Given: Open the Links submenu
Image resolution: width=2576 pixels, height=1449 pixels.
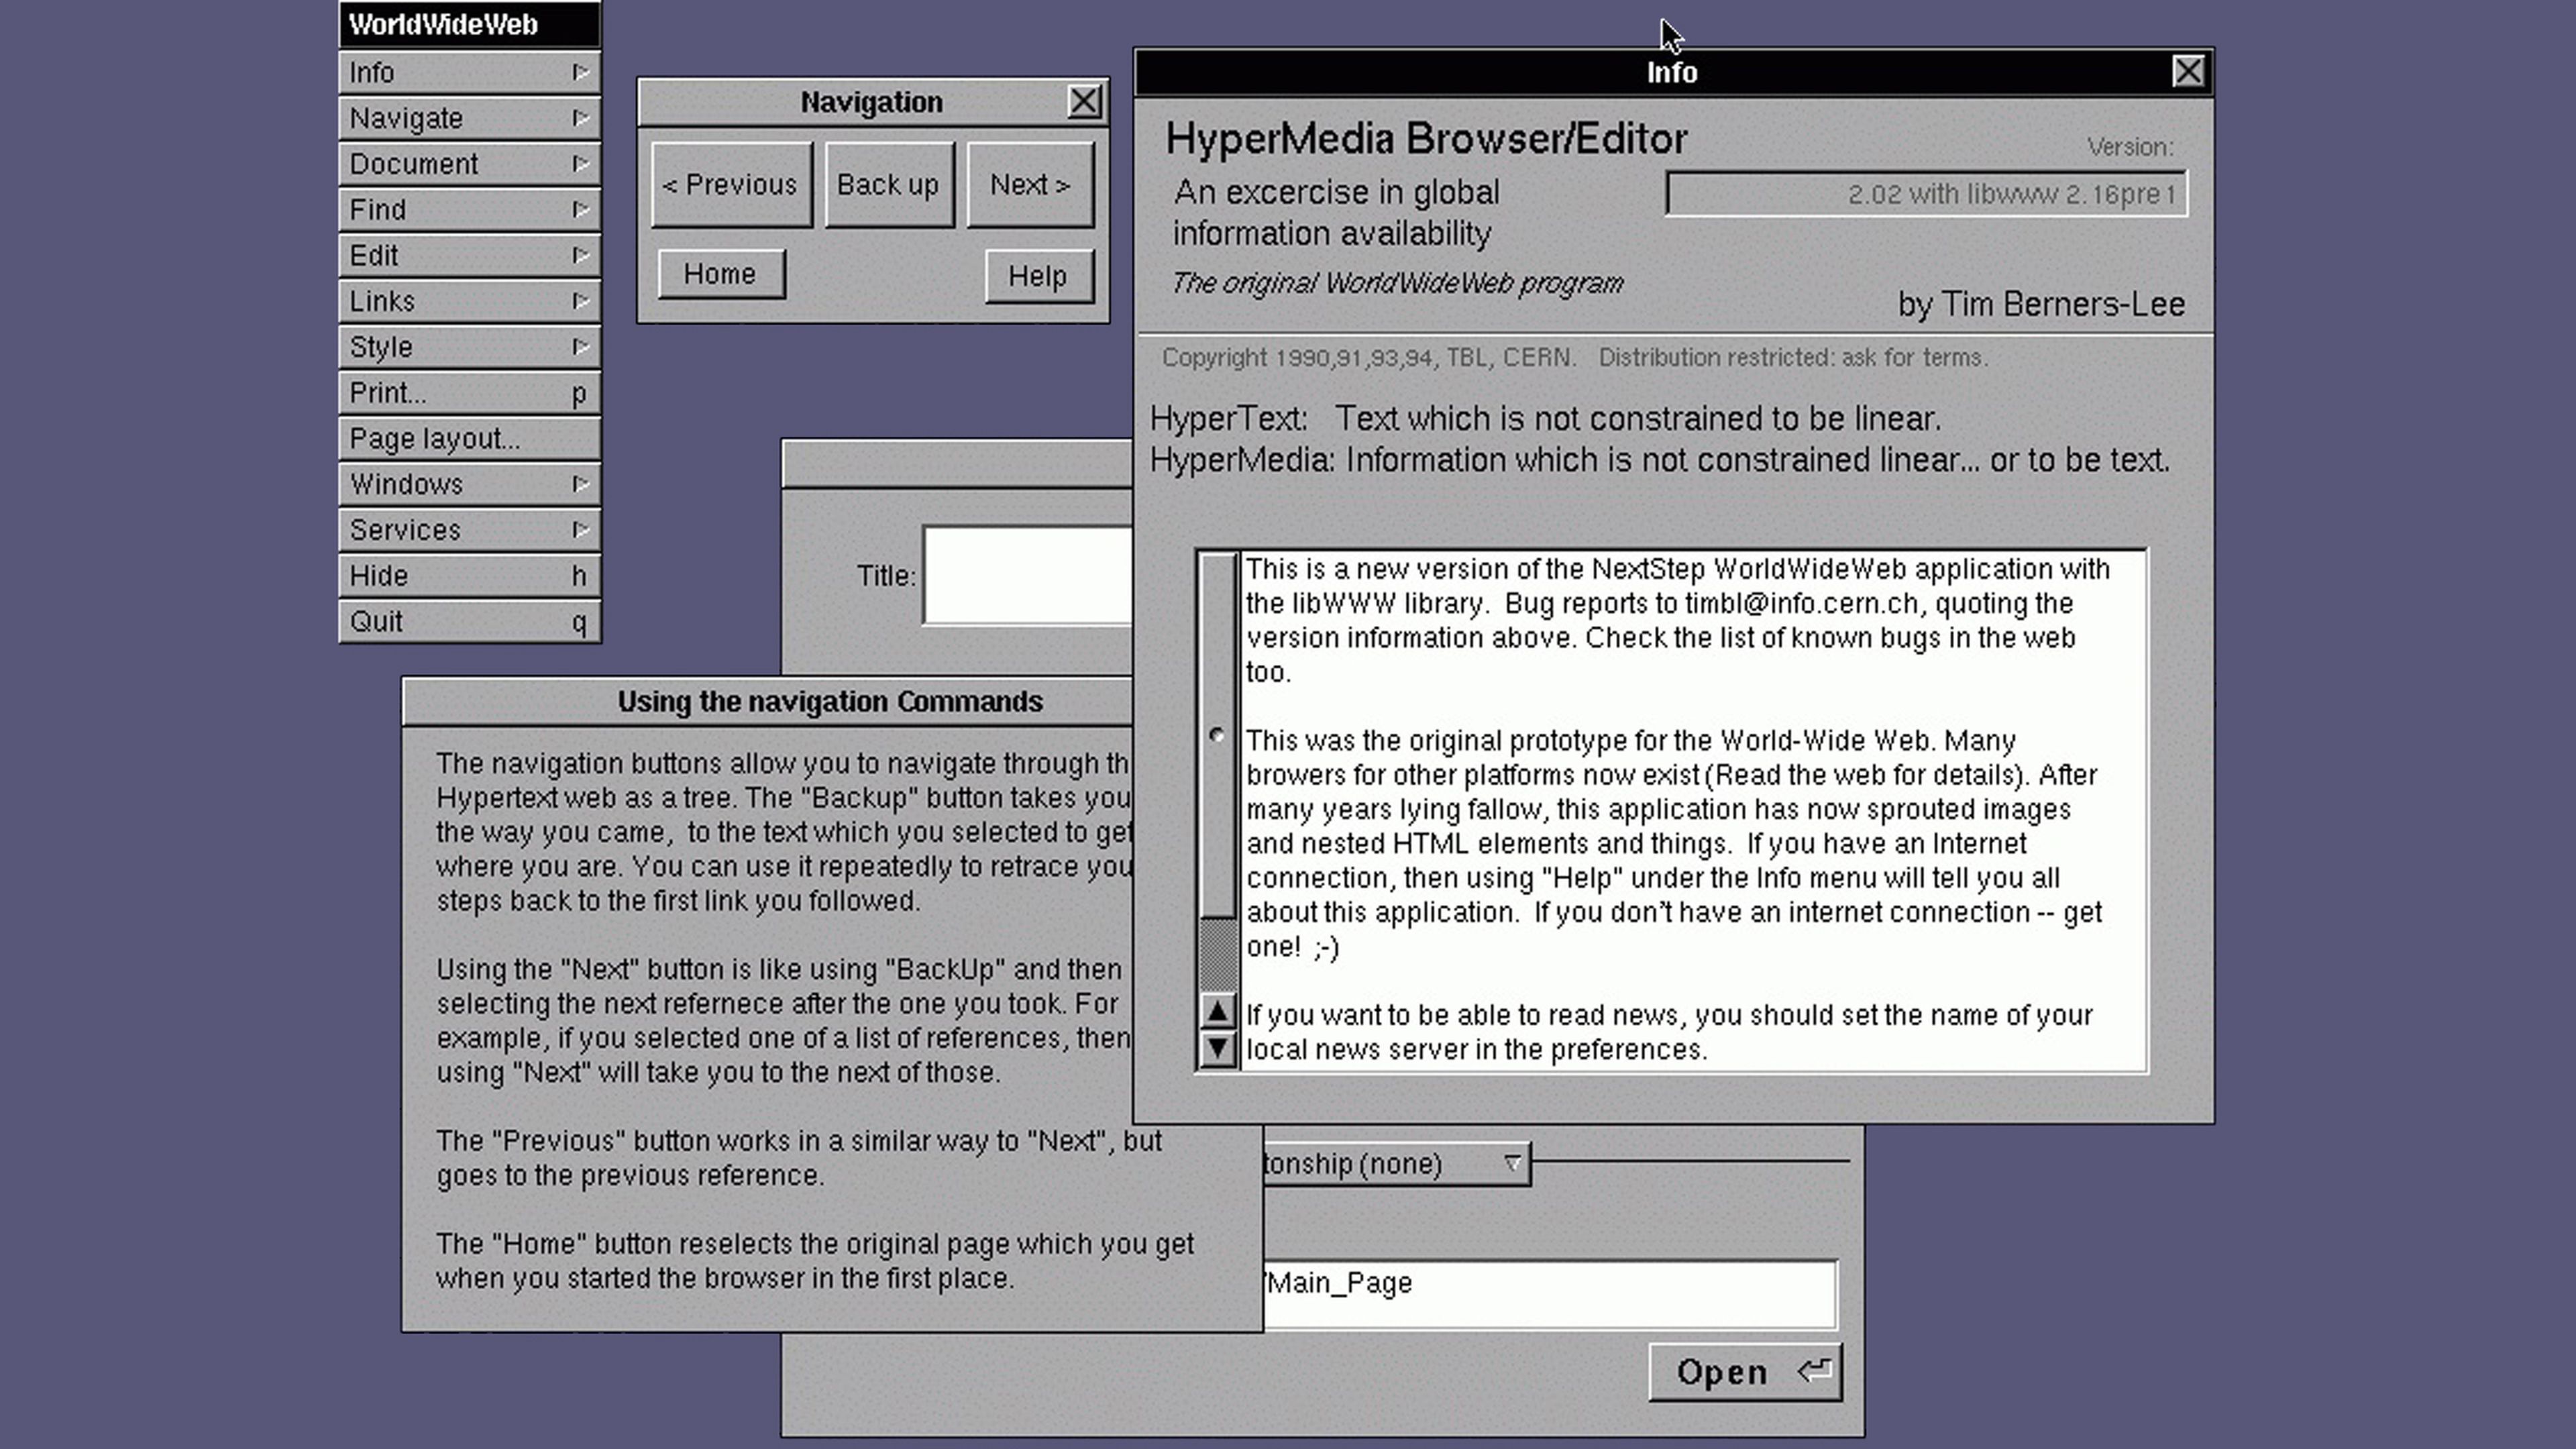Looking at the screenshot, I should (469, 301).
